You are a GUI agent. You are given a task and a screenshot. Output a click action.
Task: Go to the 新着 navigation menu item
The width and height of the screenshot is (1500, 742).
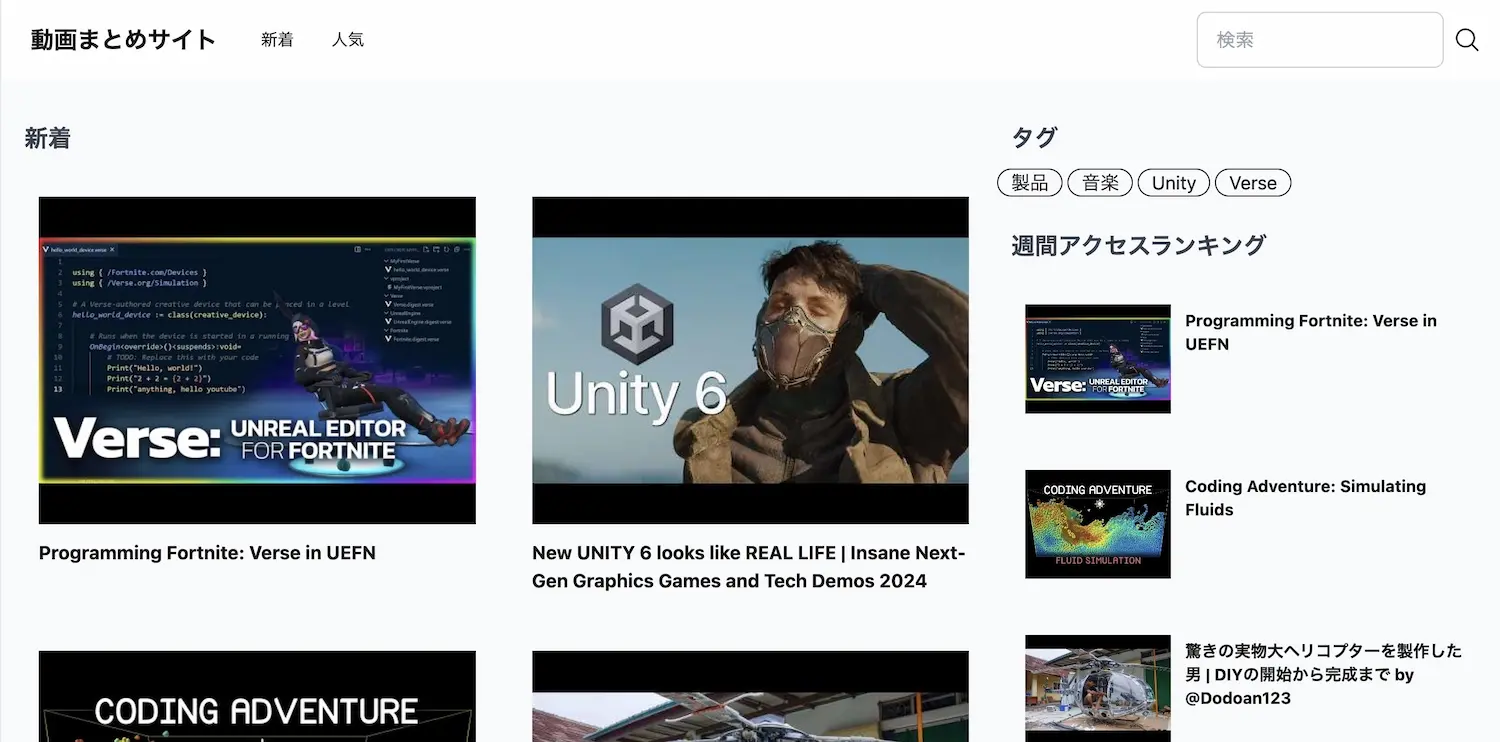tap(277, 40)
